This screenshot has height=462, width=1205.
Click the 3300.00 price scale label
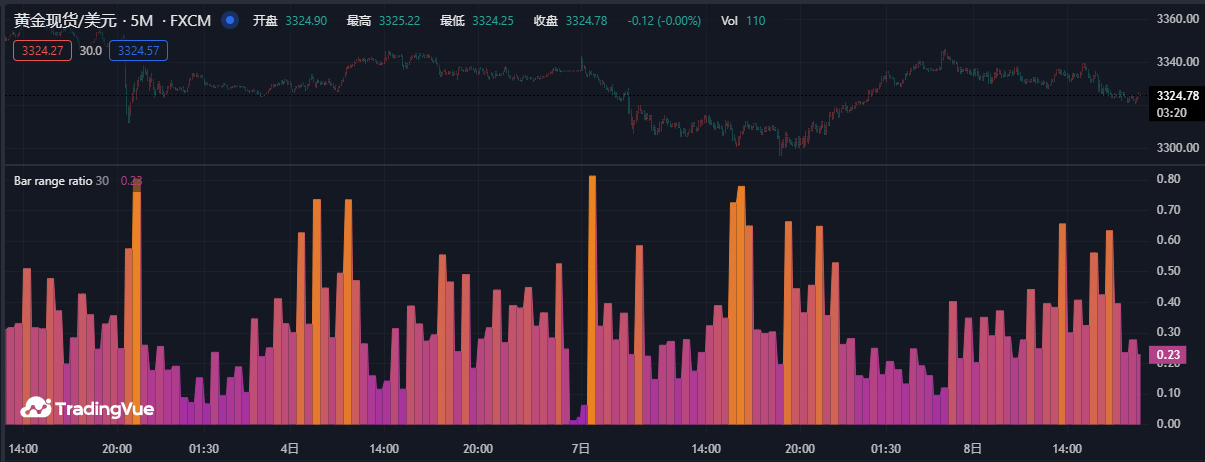point(1176,148)
